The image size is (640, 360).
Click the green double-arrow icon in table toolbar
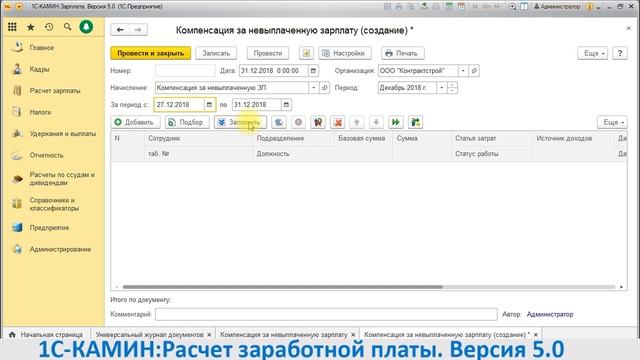[396, 122]
